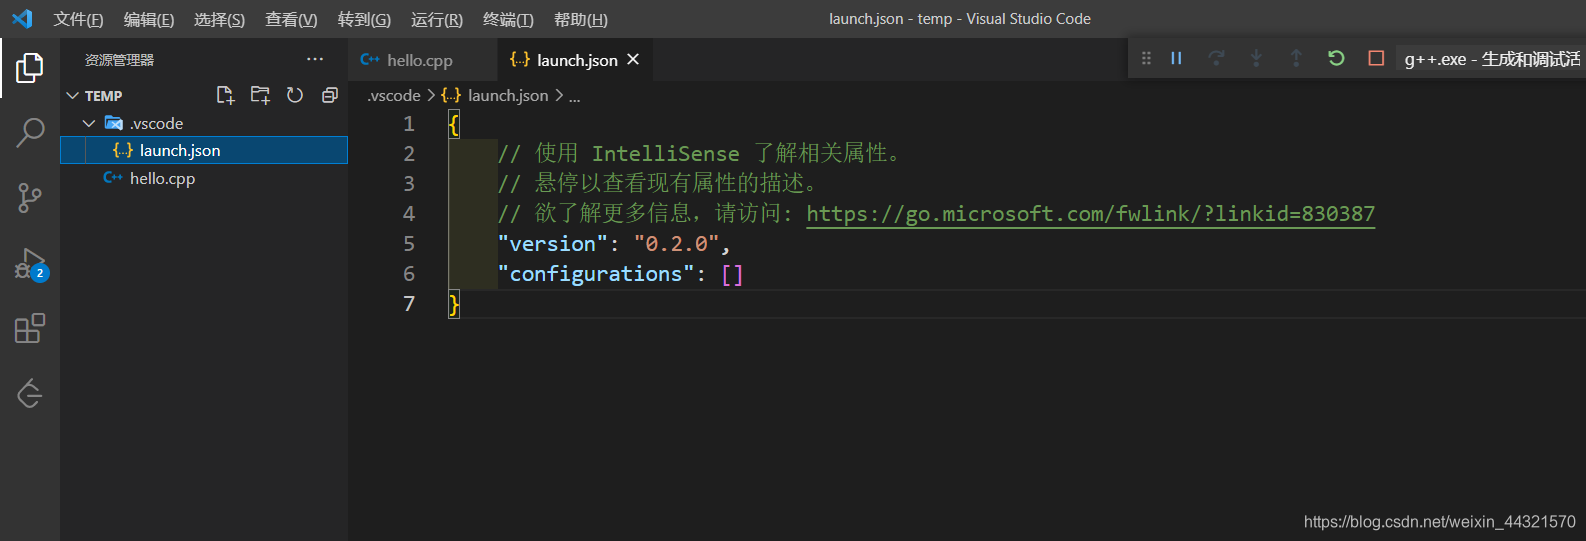Click .vscode in the breadcrumb
1586x541 pixels.
pyautogui.click(x=394, y=96)
